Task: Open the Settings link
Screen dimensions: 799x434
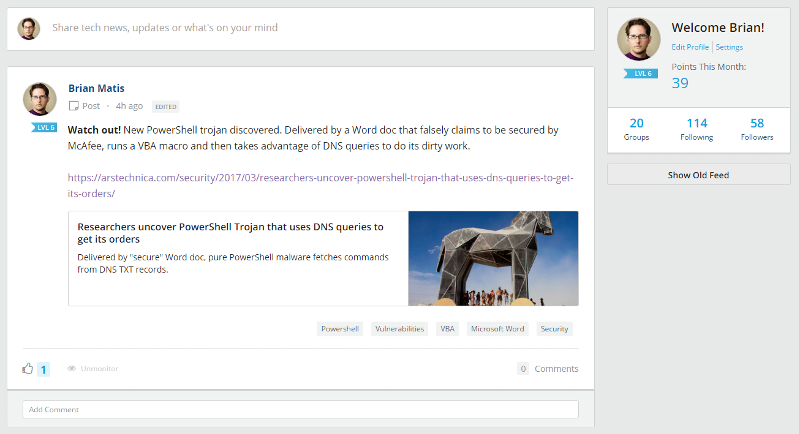Action: click(x=729, y=47)
